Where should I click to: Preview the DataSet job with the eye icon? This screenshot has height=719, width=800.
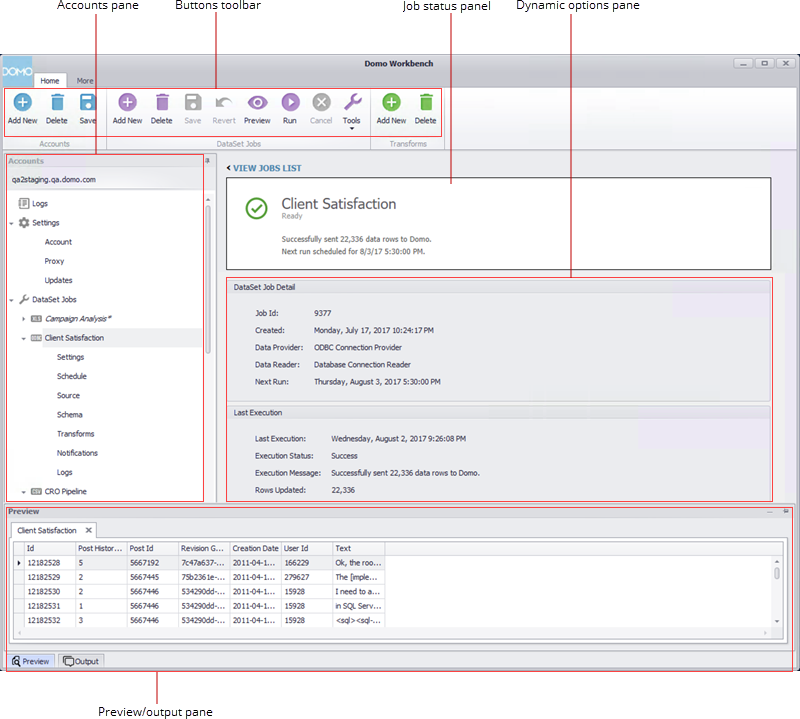point(257,103)
